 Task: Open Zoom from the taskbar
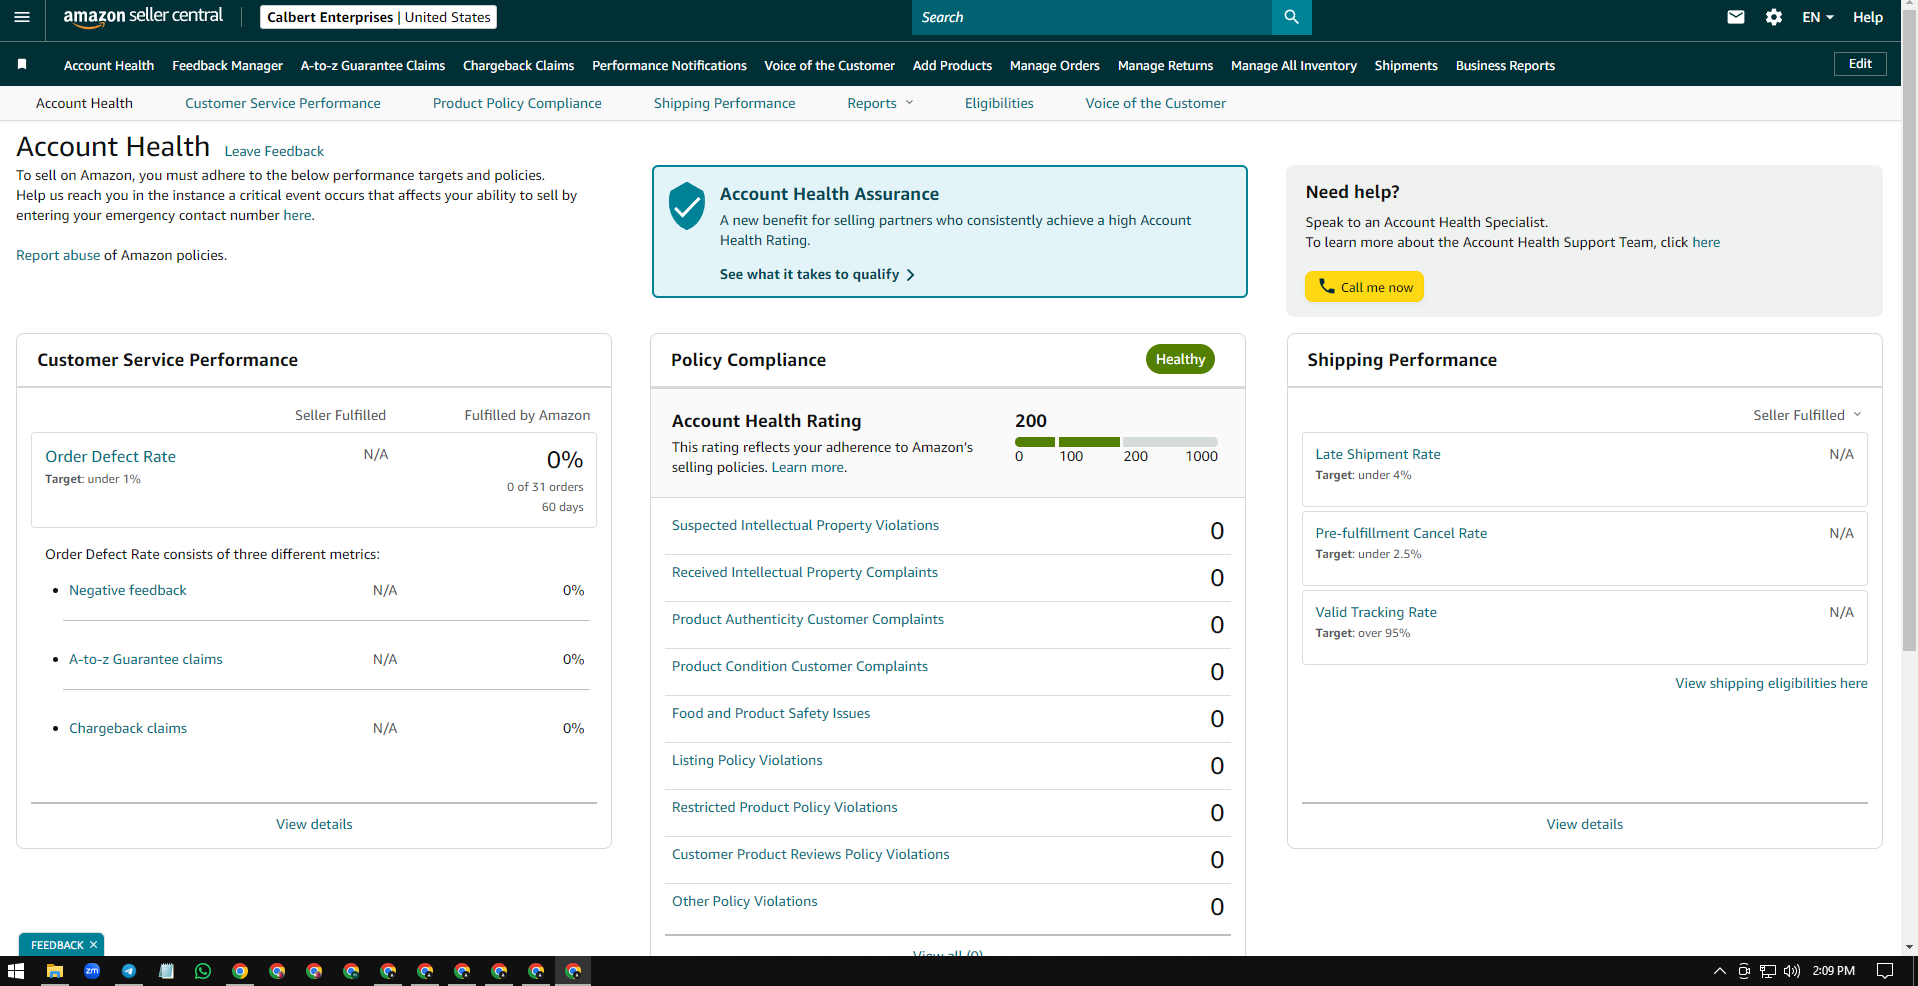point(92,971)
